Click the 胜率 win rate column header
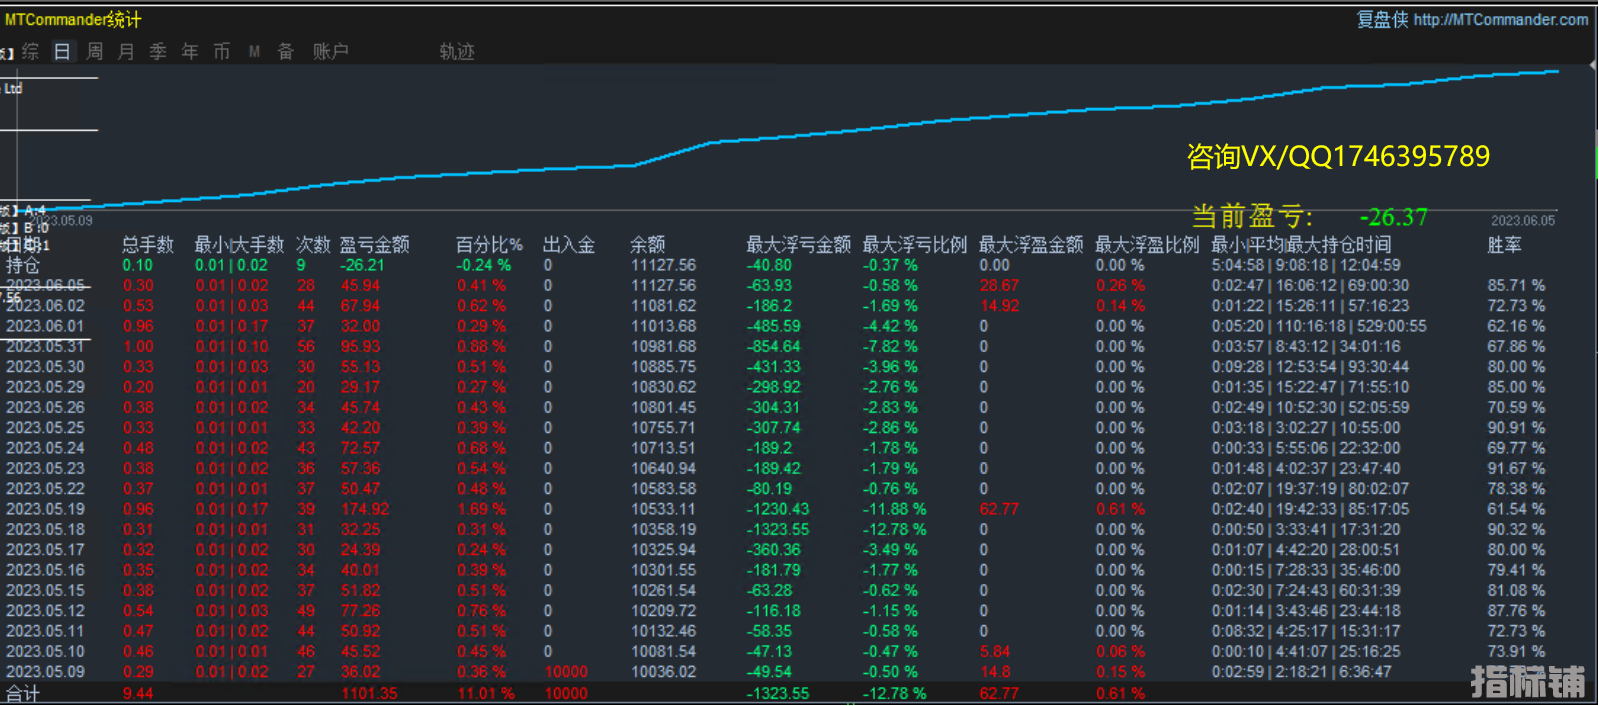Screen dimensions: 1599x706 (x=1504, y=245)
